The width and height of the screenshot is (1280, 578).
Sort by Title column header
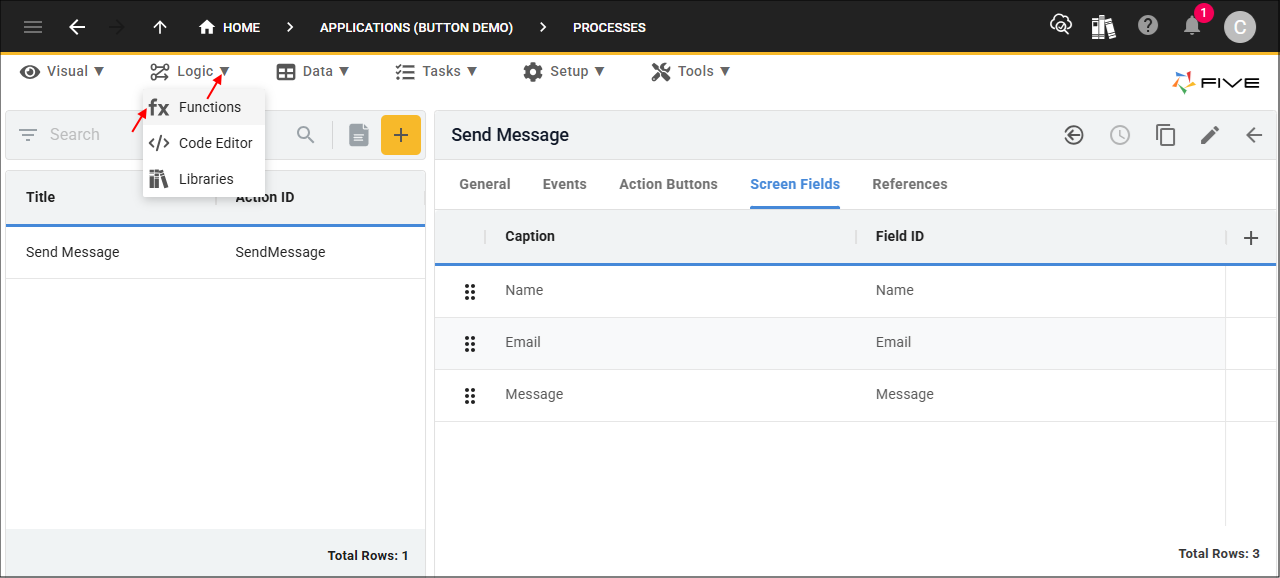click(x=41, y=197)
